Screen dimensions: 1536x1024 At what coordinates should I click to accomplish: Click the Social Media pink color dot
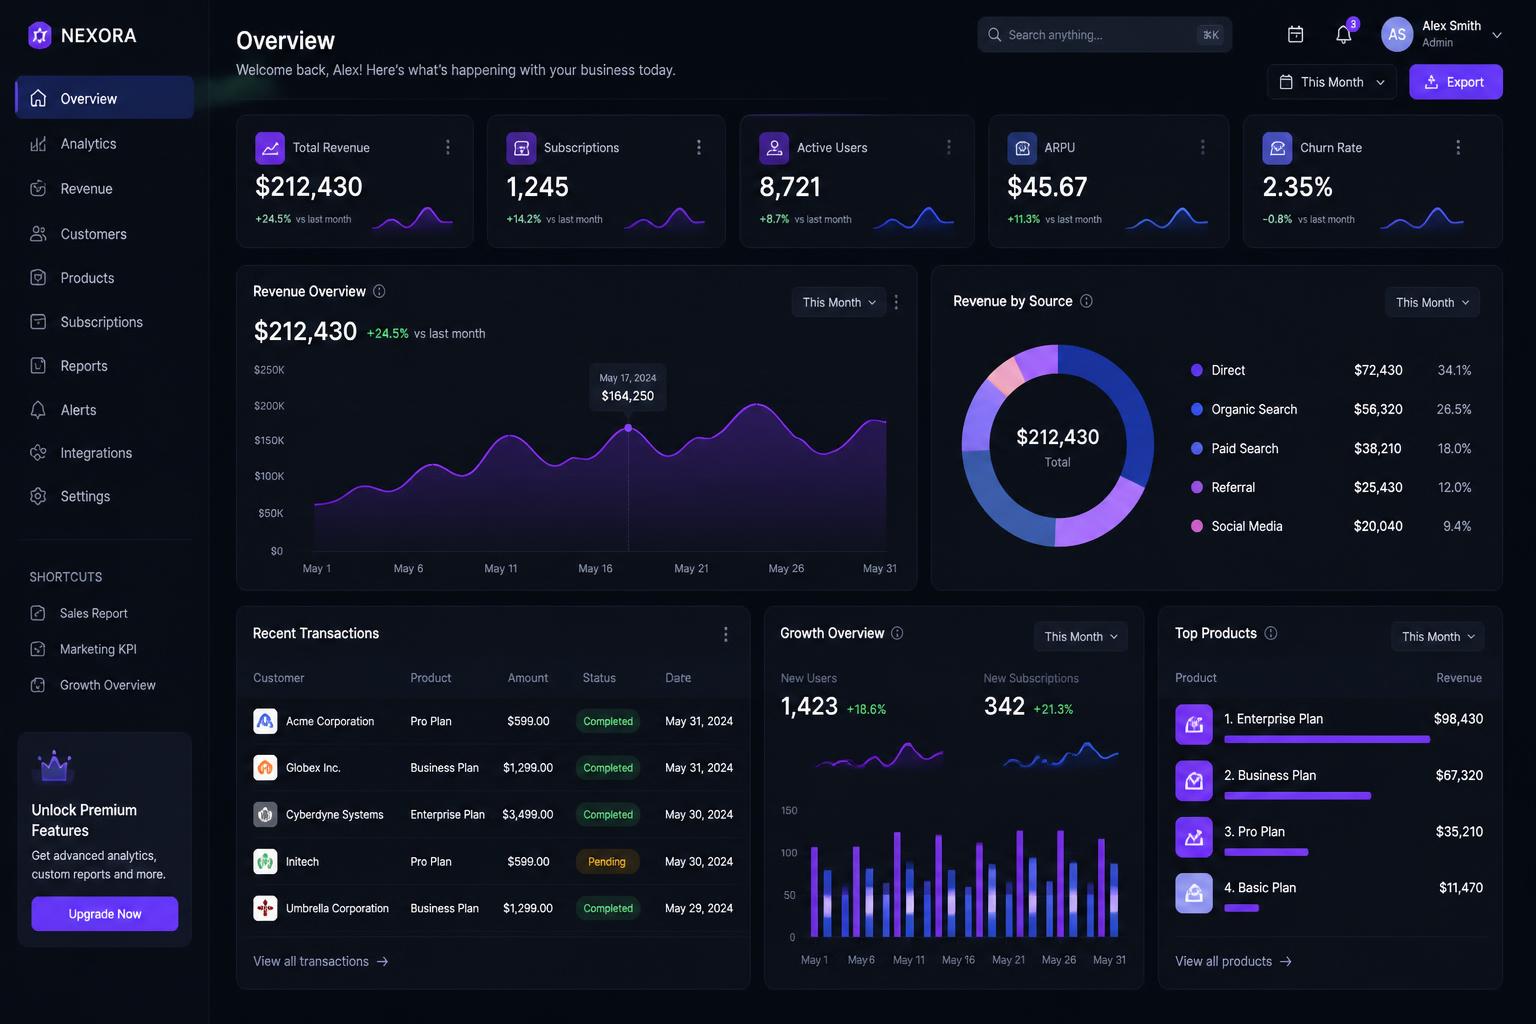pos(1196,526)
